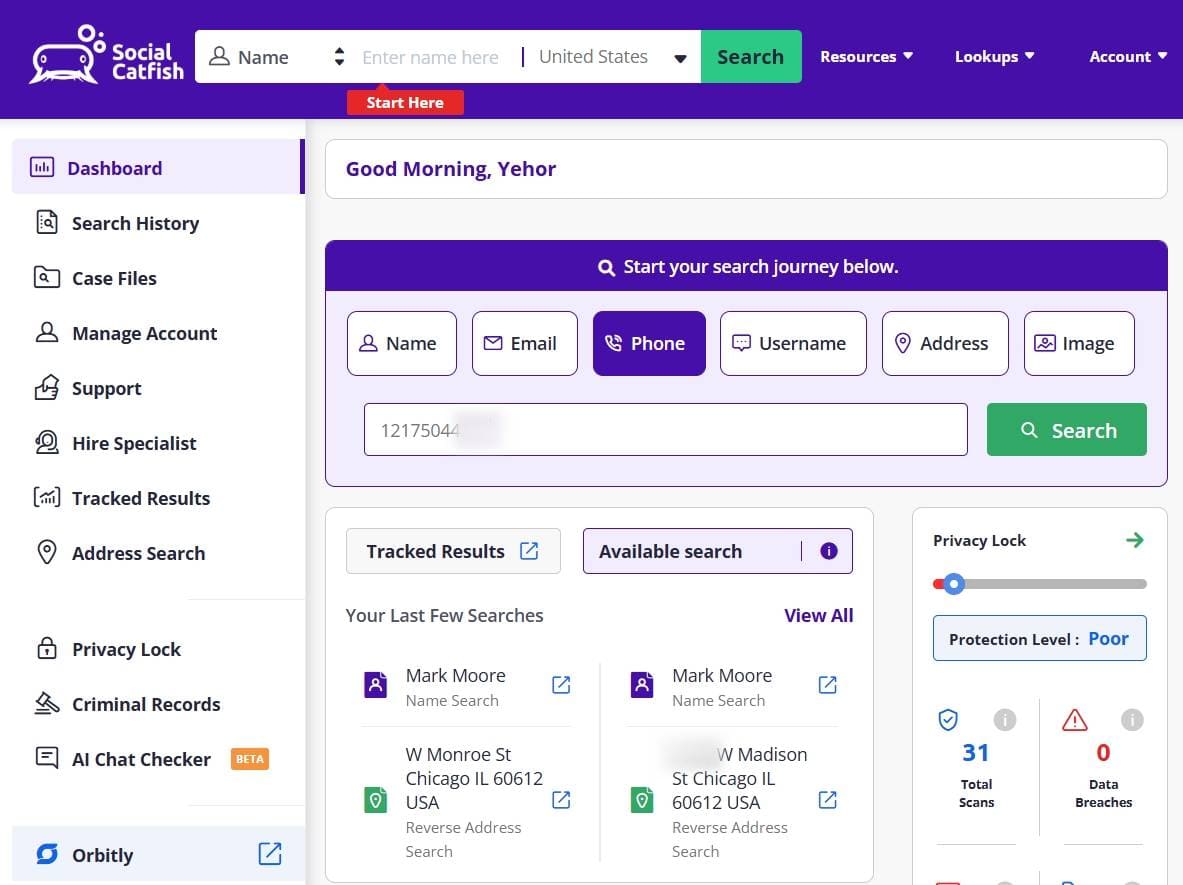Click the Protection Level Poor box
1183x885 pixels.
1040,638
